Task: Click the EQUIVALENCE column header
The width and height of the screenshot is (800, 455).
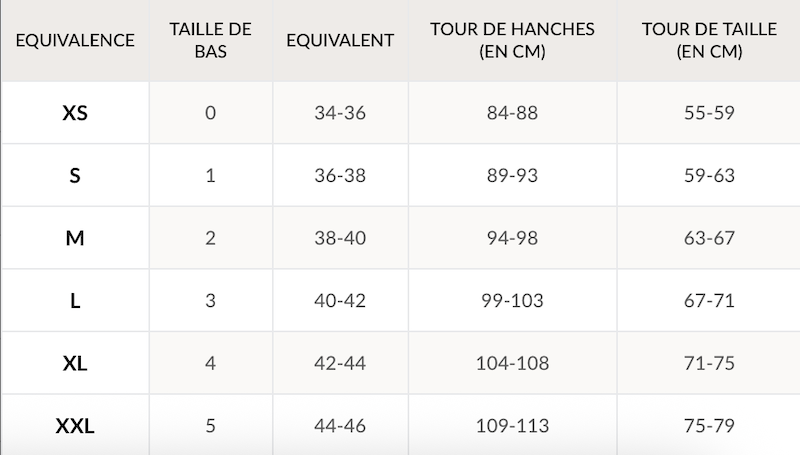Action: tap(75, 41)
